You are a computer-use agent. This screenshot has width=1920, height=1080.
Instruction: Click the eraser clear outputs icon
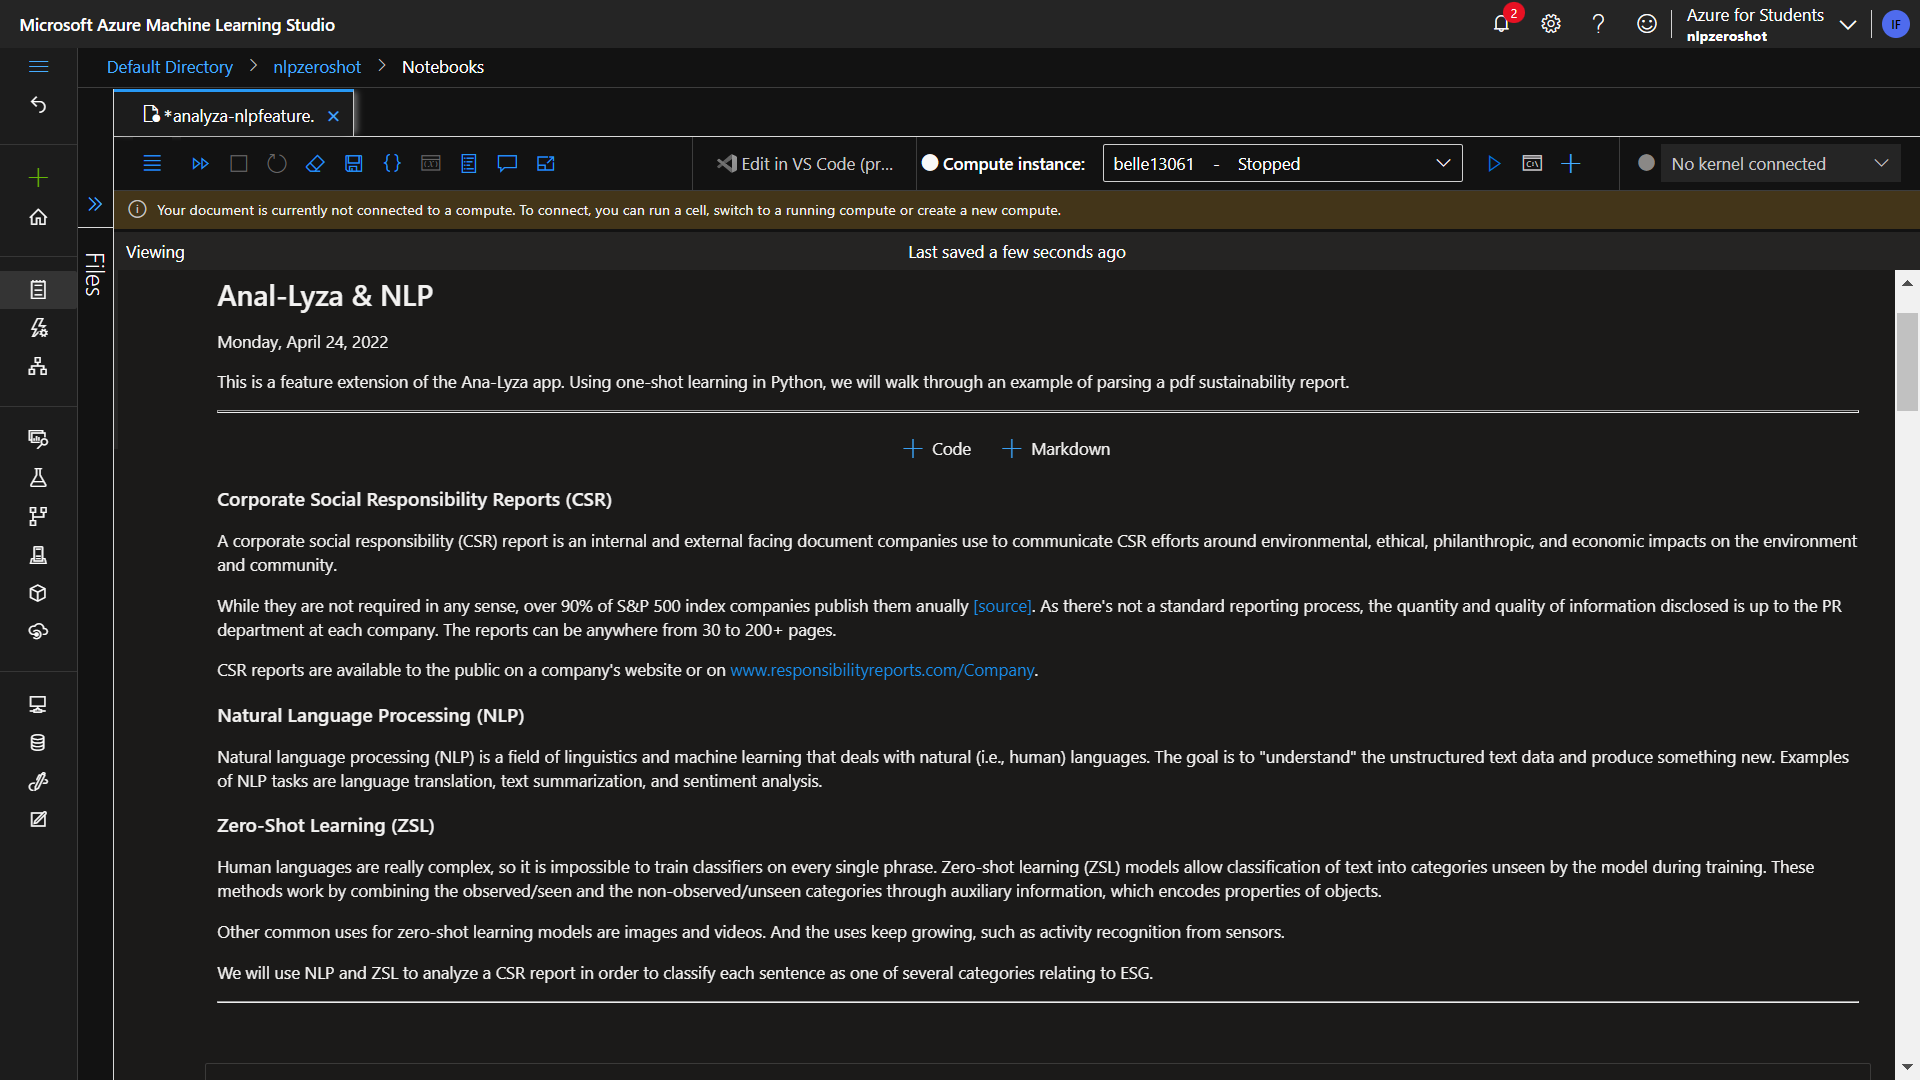315,164
